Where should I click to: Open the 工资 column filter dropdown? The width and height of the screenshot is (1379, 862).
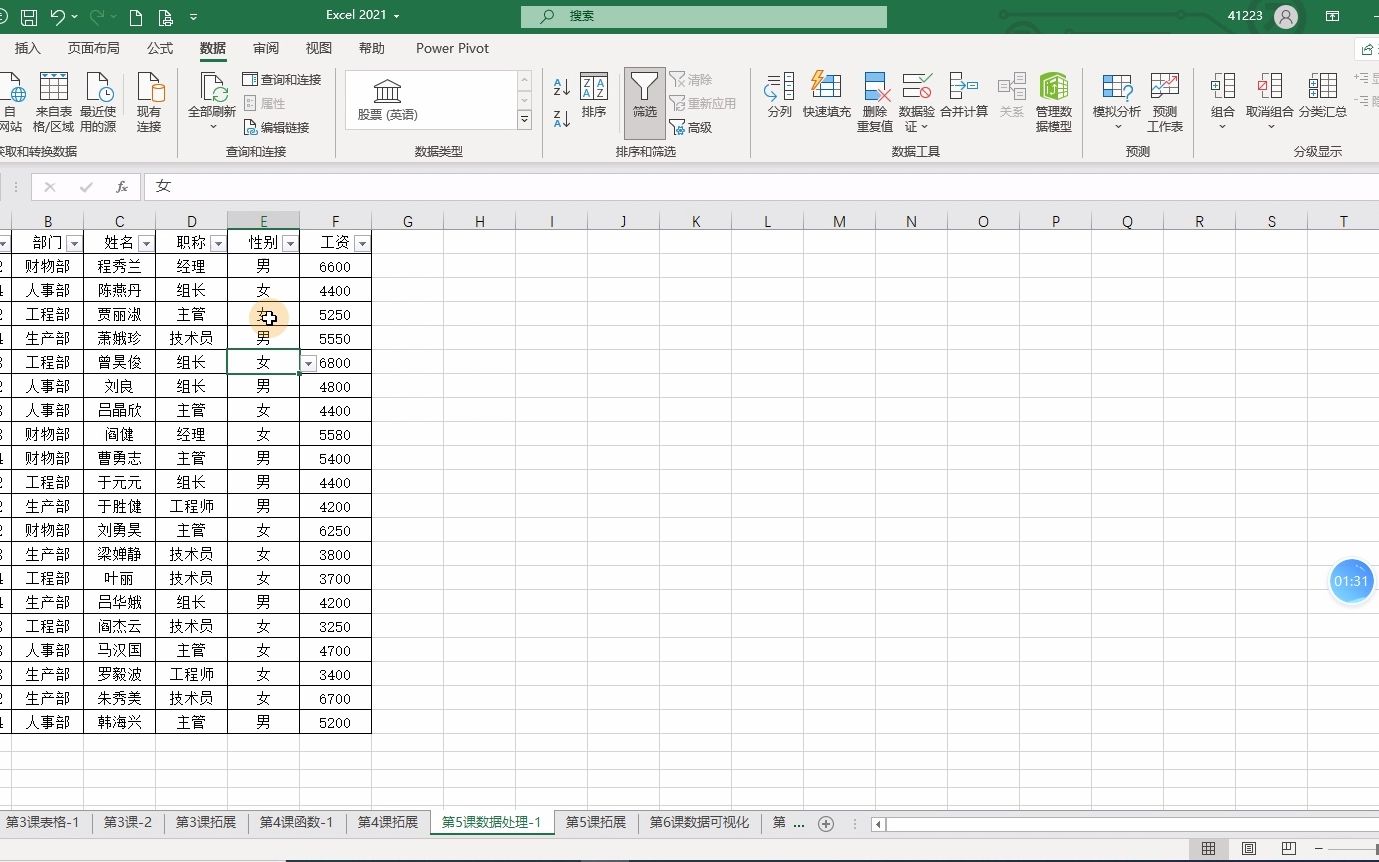coord(361,243)
